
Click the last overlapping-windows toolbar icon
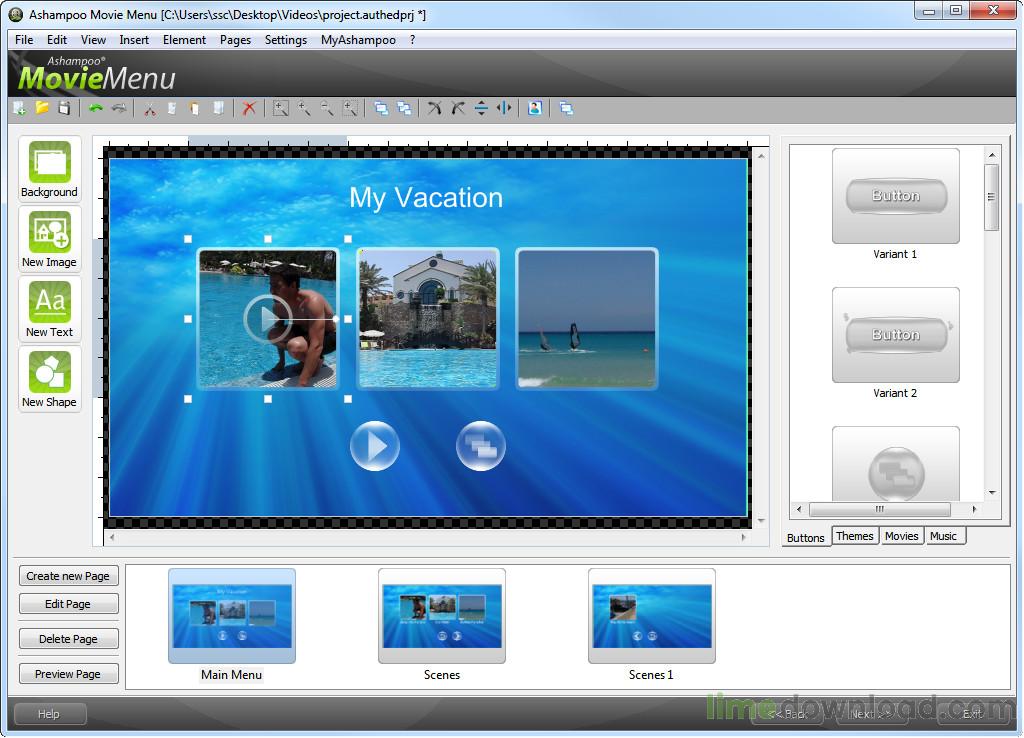[x=566, y=108]
